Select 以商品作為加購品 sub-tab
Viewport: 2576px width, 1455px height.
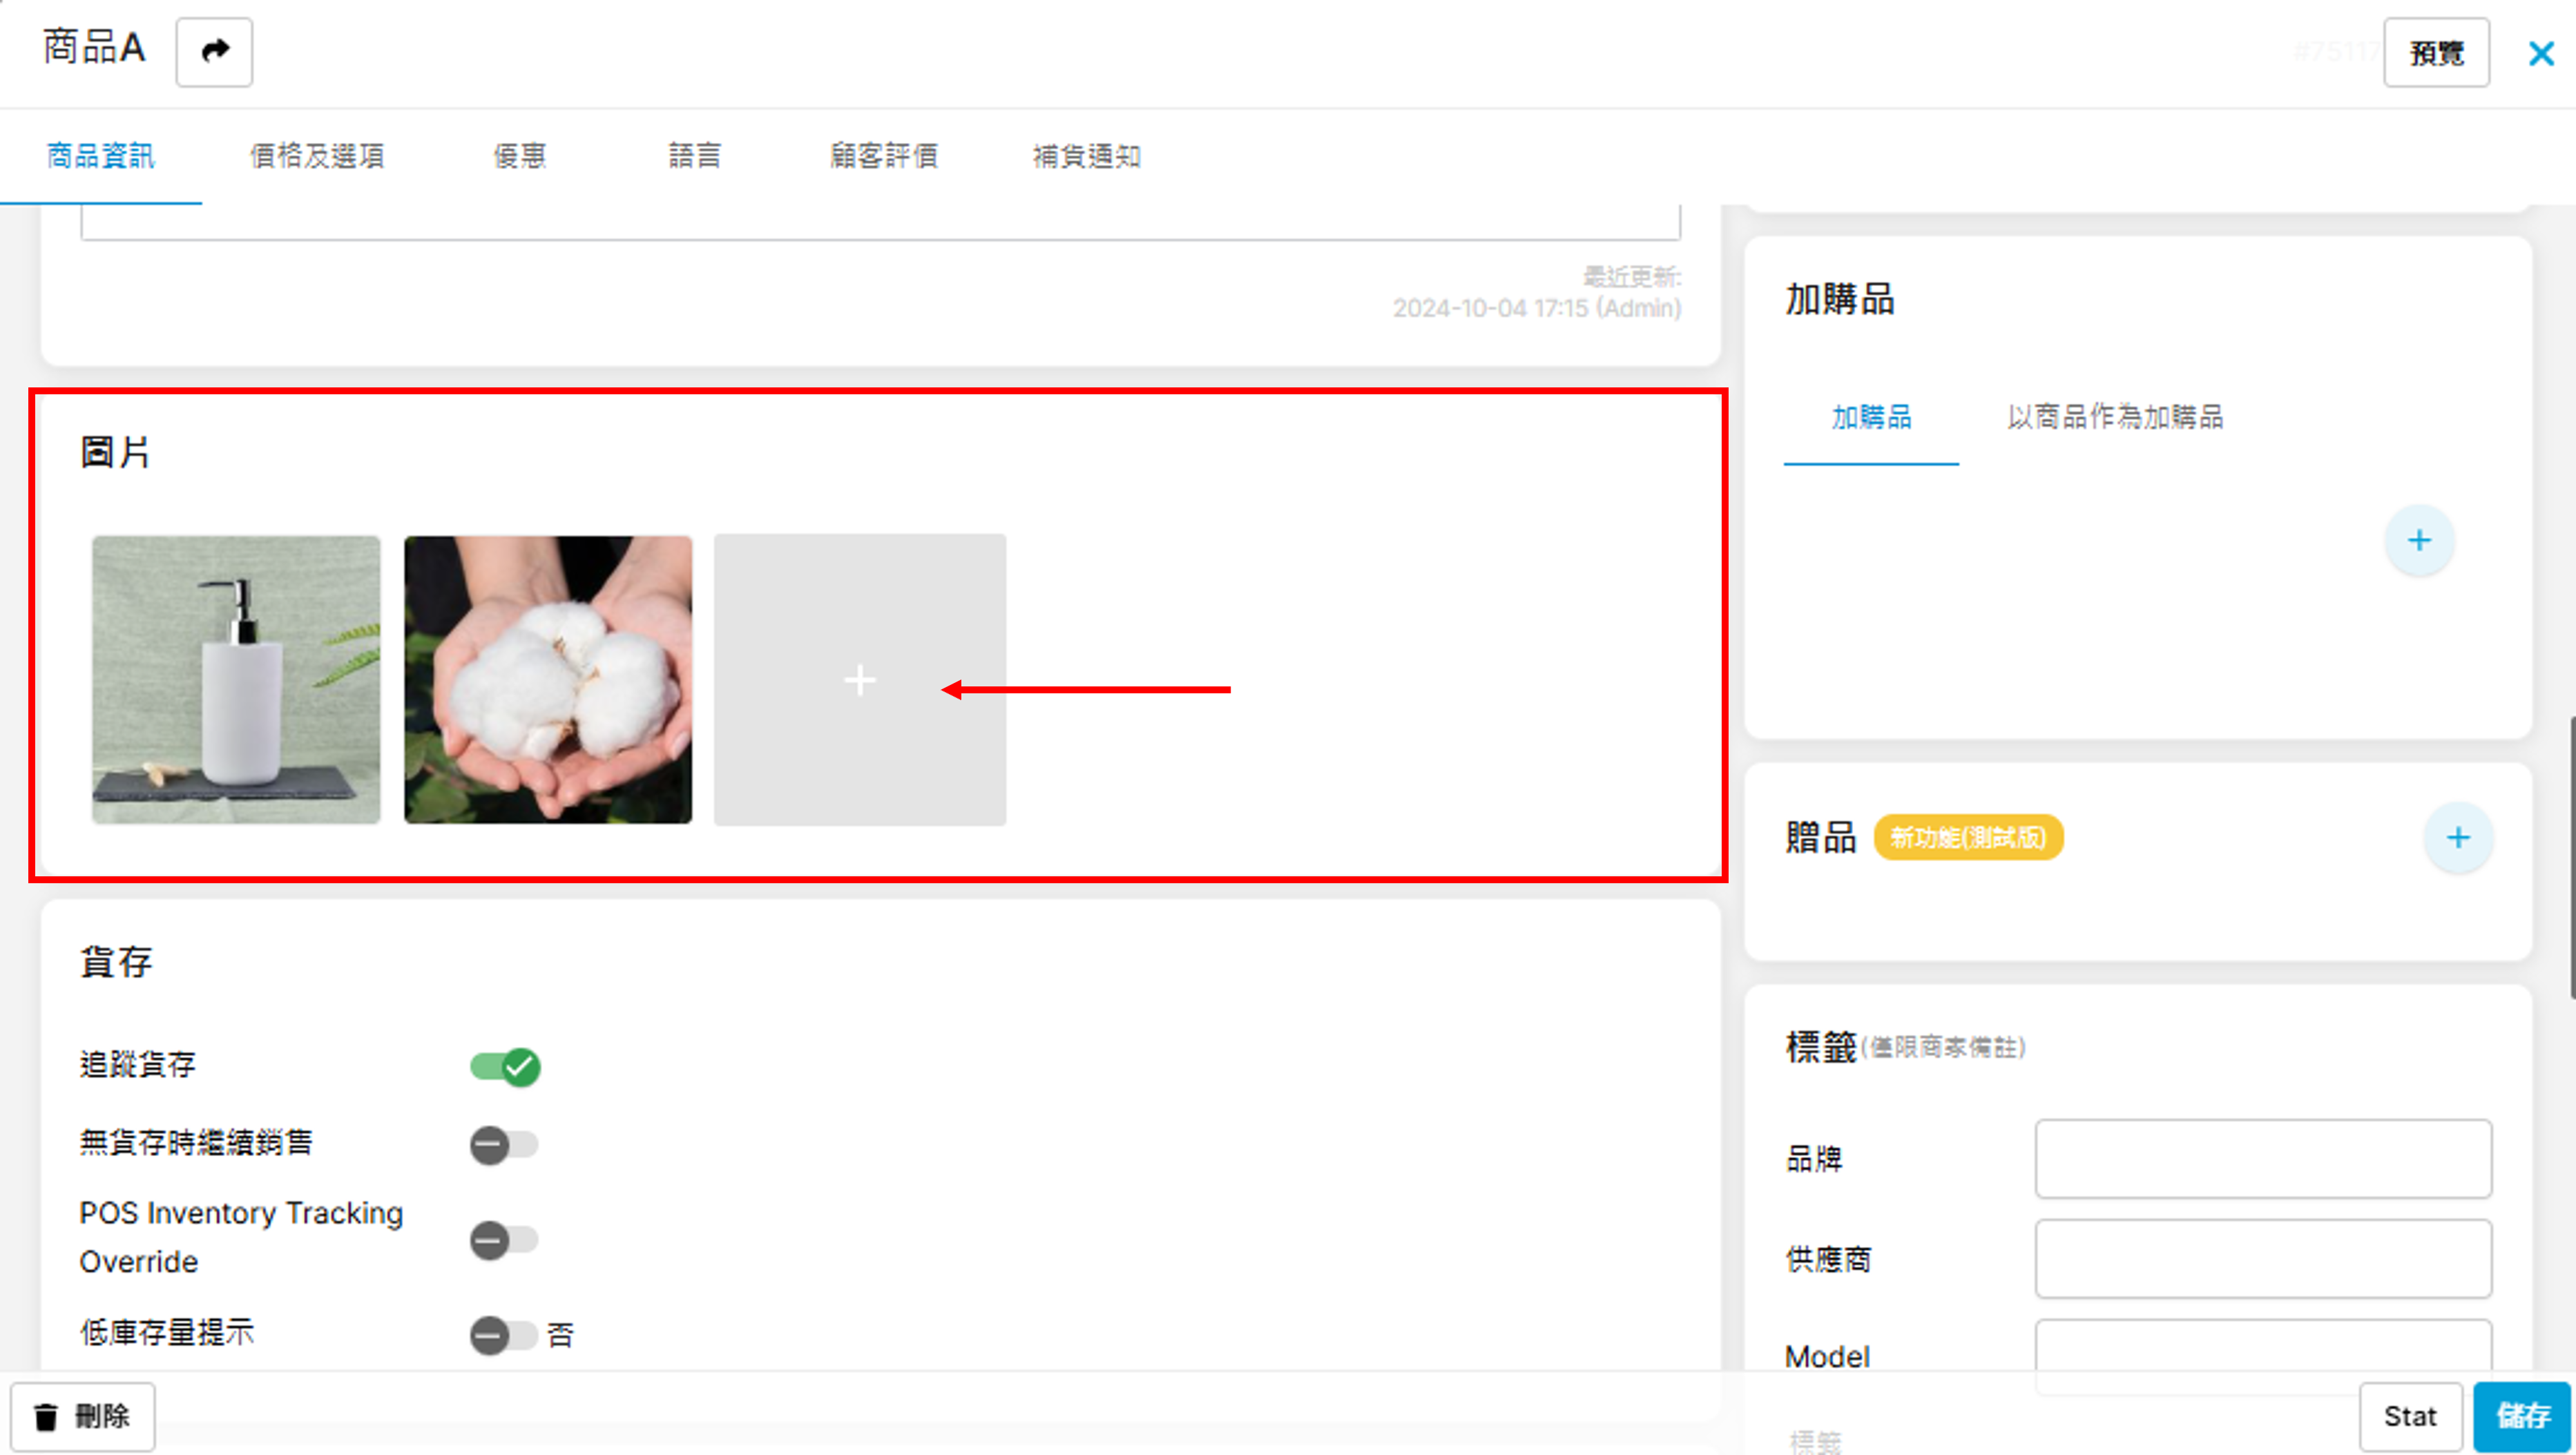(2114, 417)
